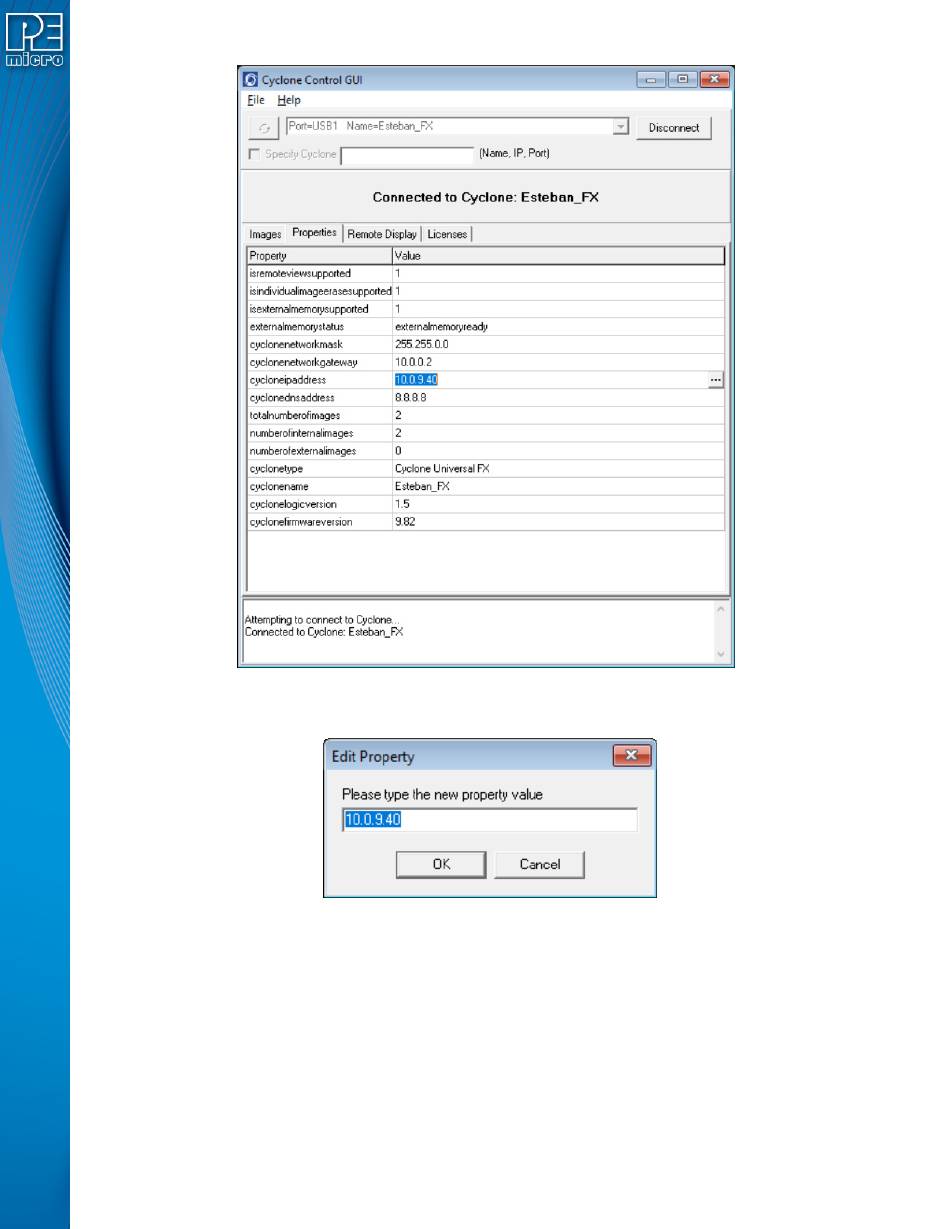Click the log panel scroll up arrow
The width and height of the screenshot is (950, 1229).
[x=722, y=609]
